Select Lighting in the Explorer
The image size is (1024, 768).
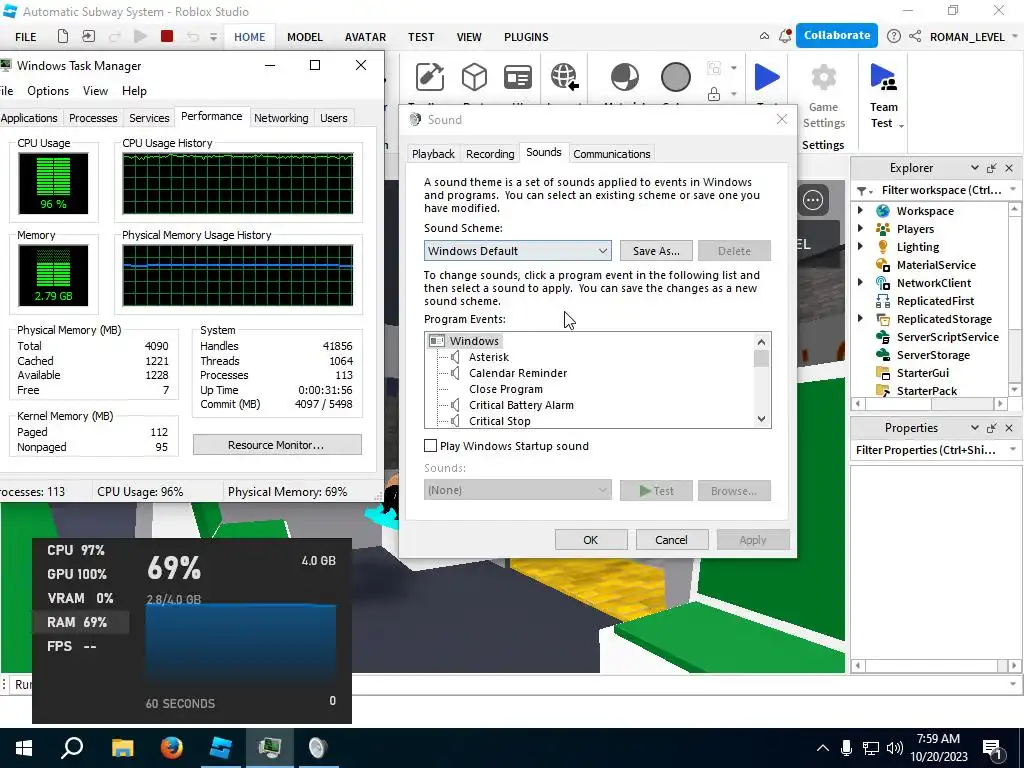(918, 247)
